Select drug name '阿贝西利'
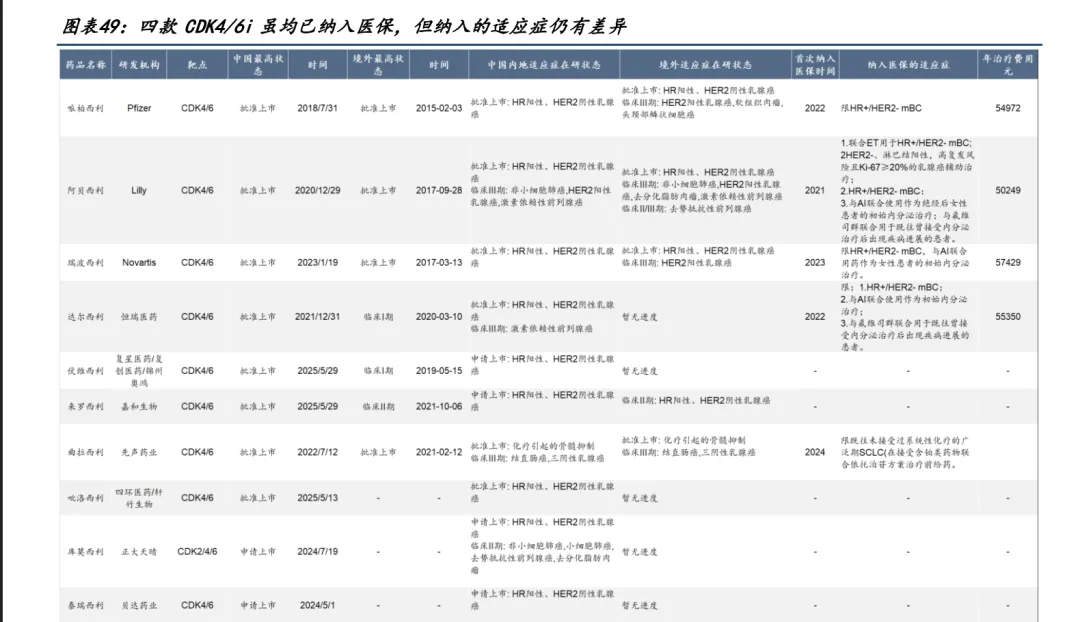 point(85,190)
